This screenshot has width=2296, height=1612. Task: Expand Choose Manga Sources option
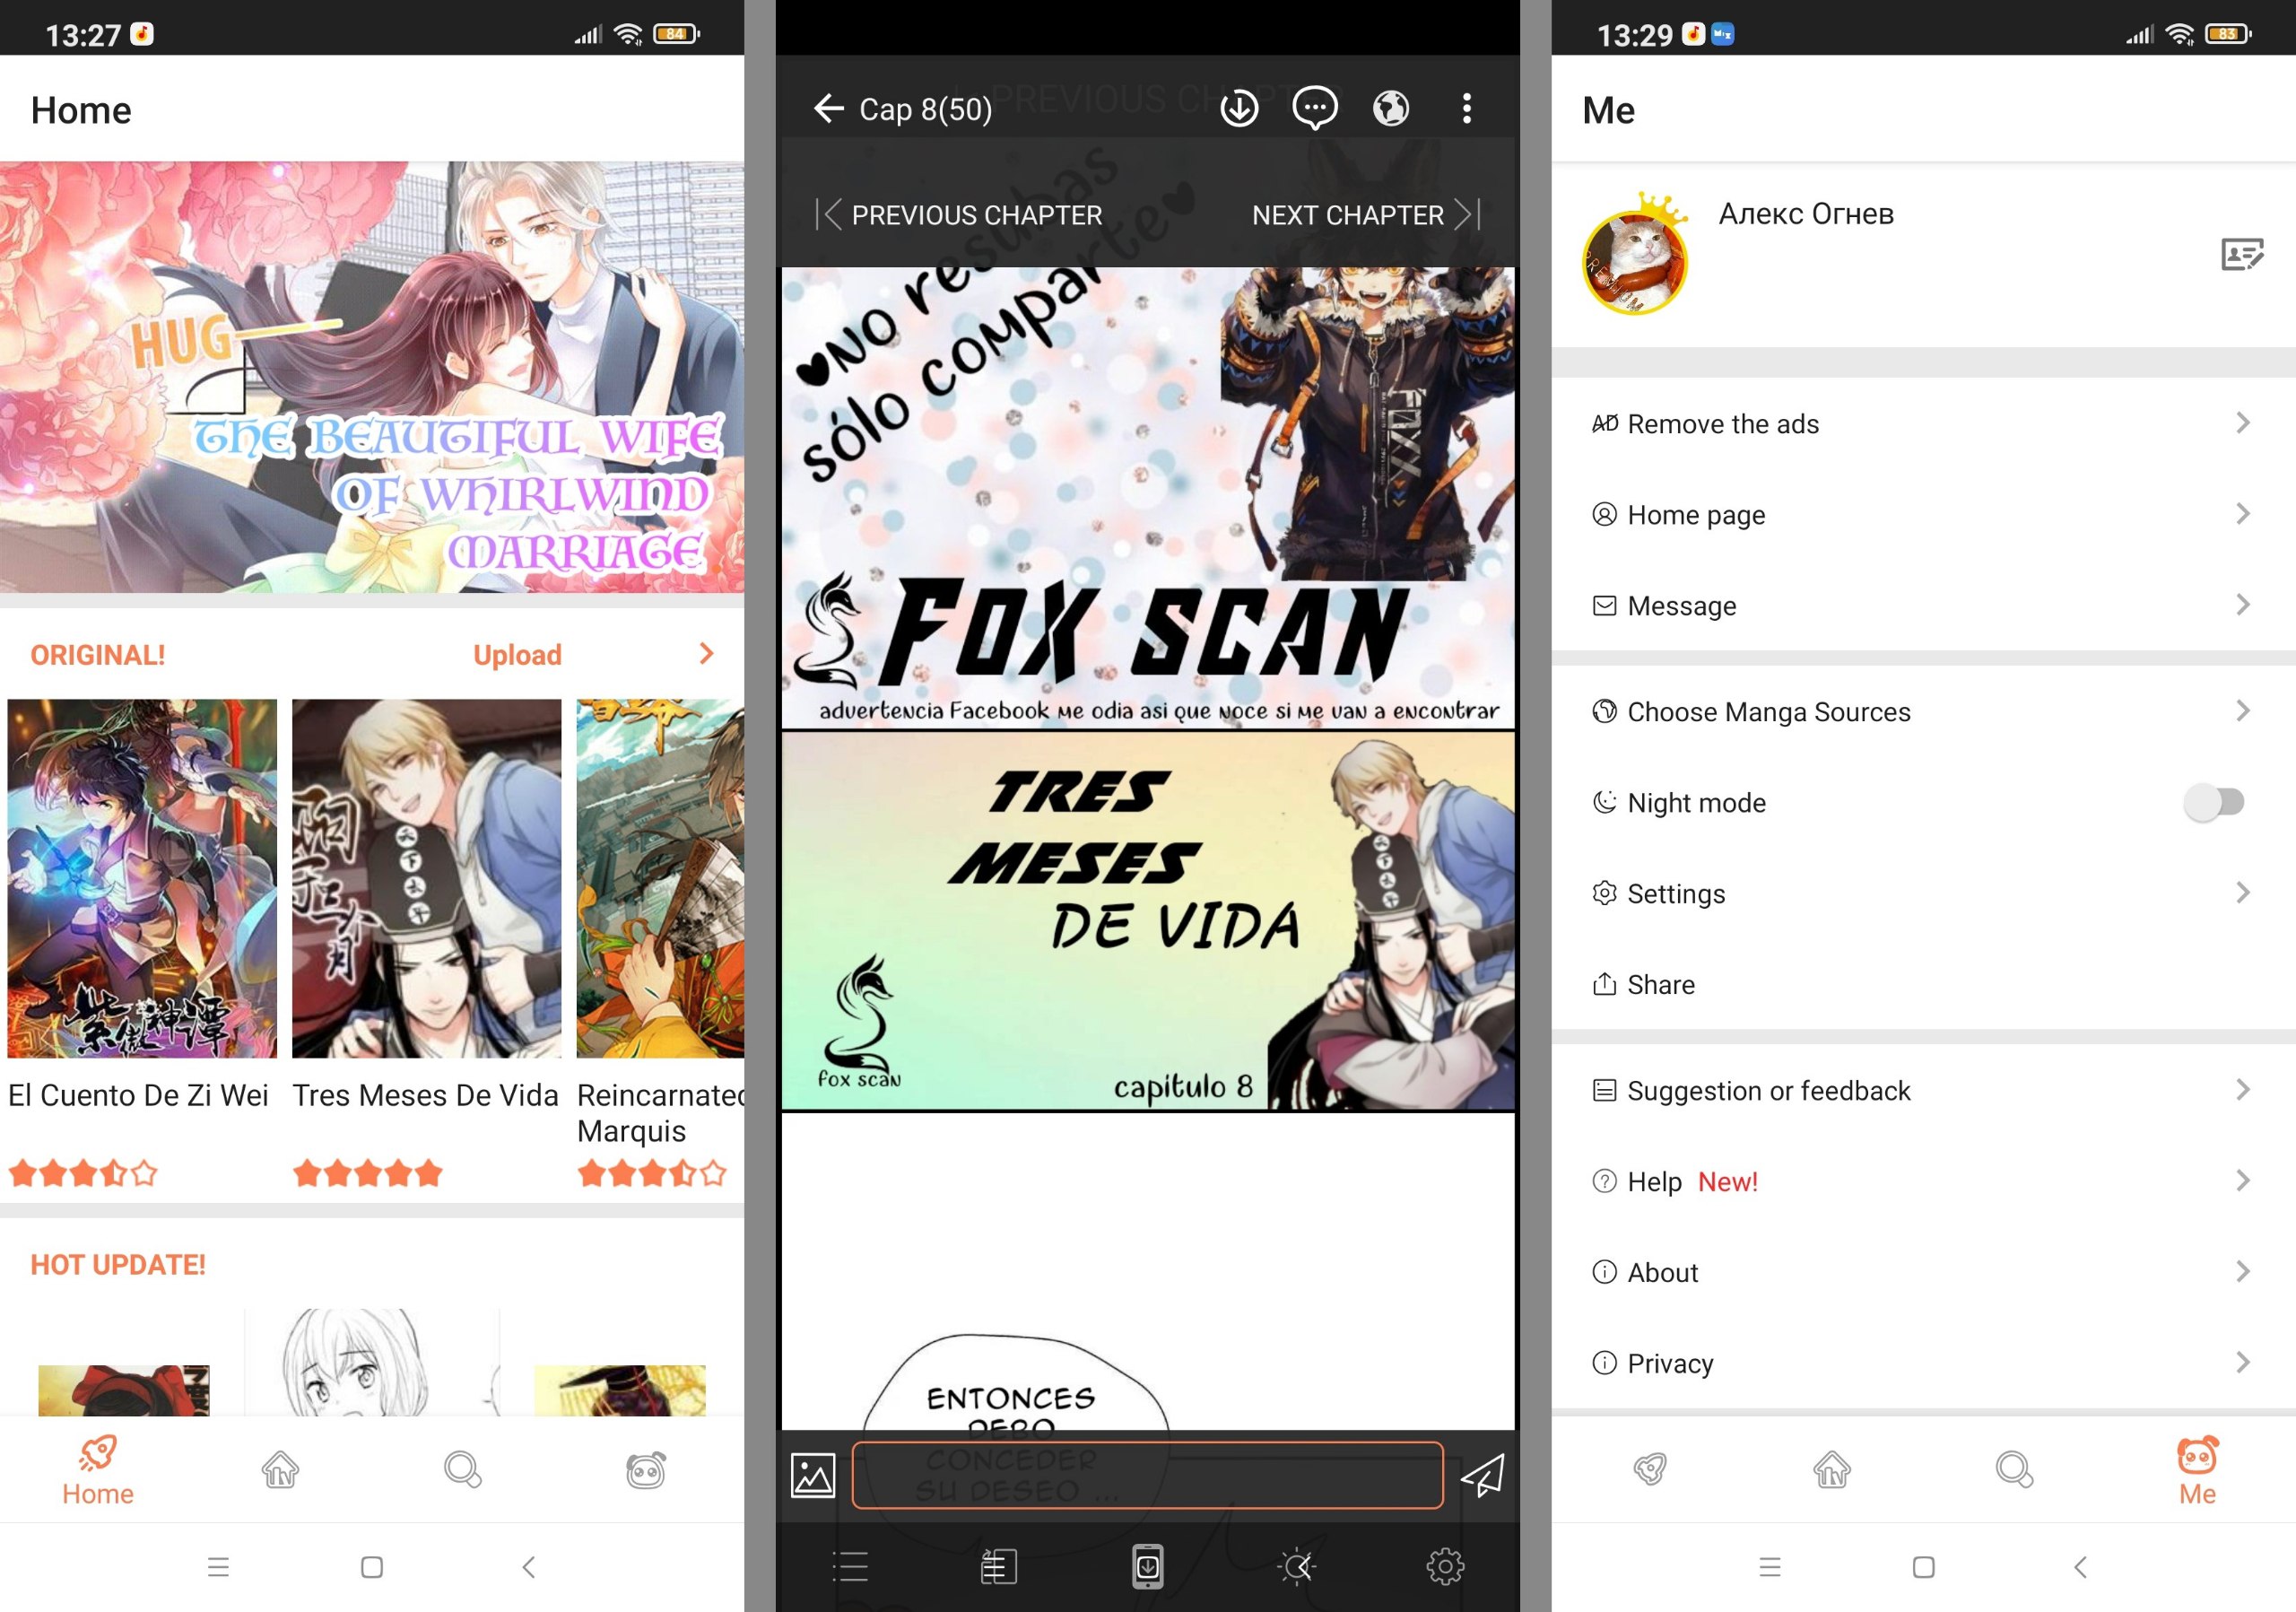coord(1914,710)
